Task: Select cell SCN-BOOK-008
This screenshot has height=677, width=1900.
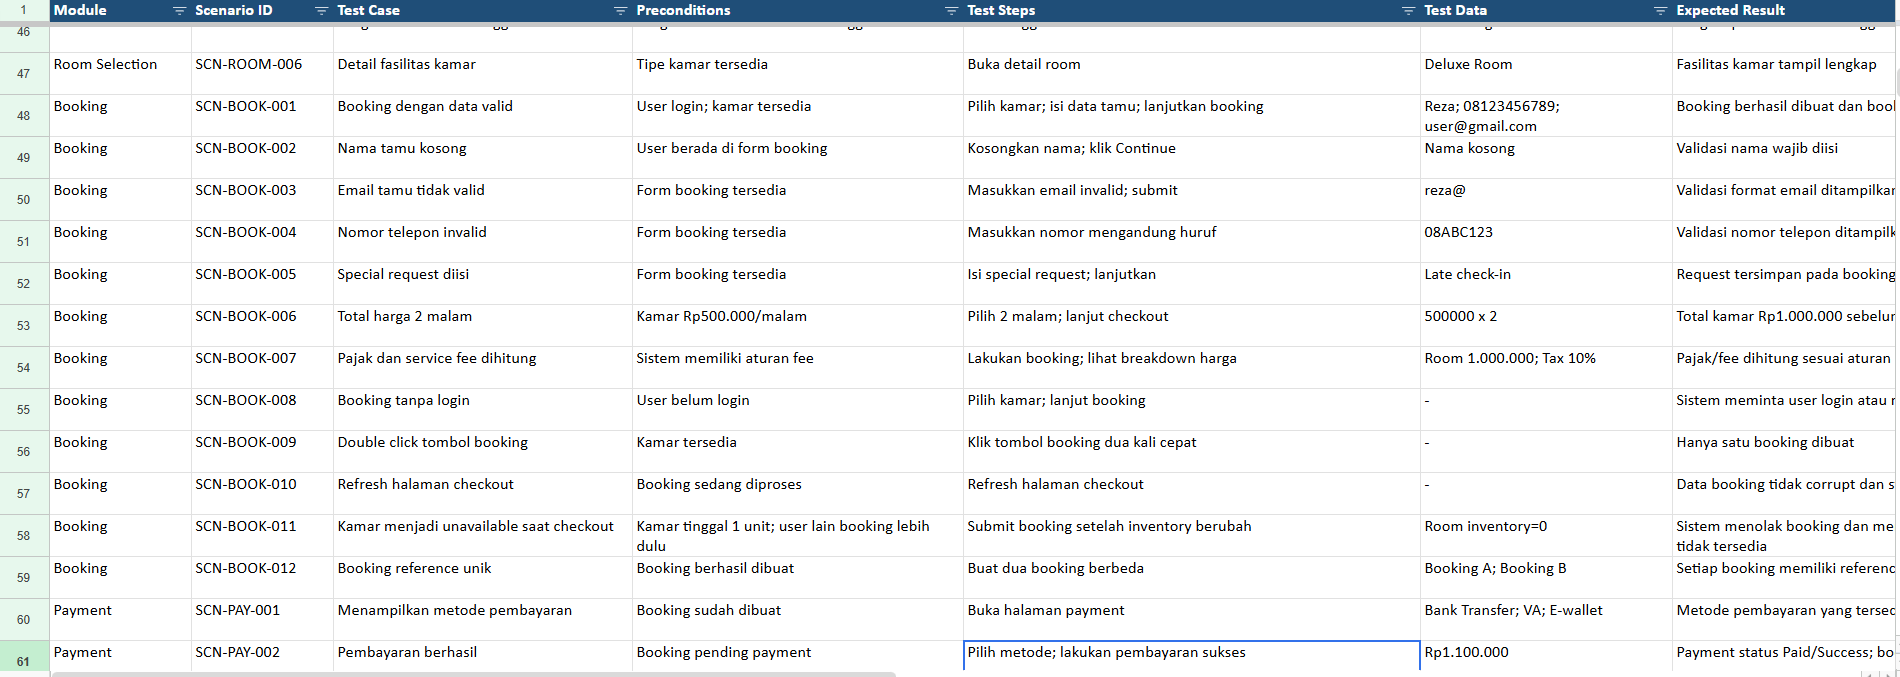Action: pos(262,410)
